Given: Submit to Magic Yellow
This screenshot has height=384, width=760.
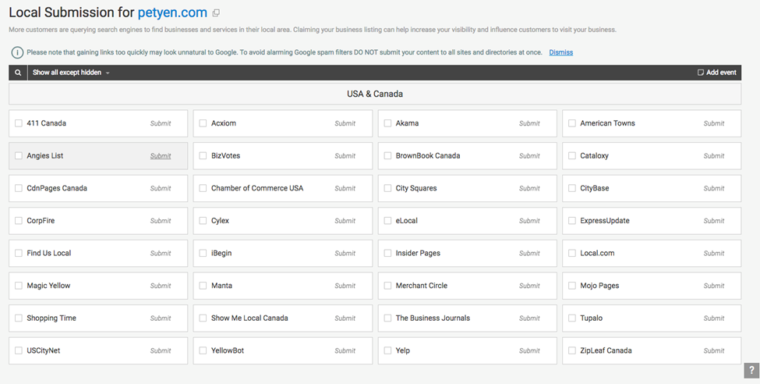Looking at the screenshot, I should point(160,286).
